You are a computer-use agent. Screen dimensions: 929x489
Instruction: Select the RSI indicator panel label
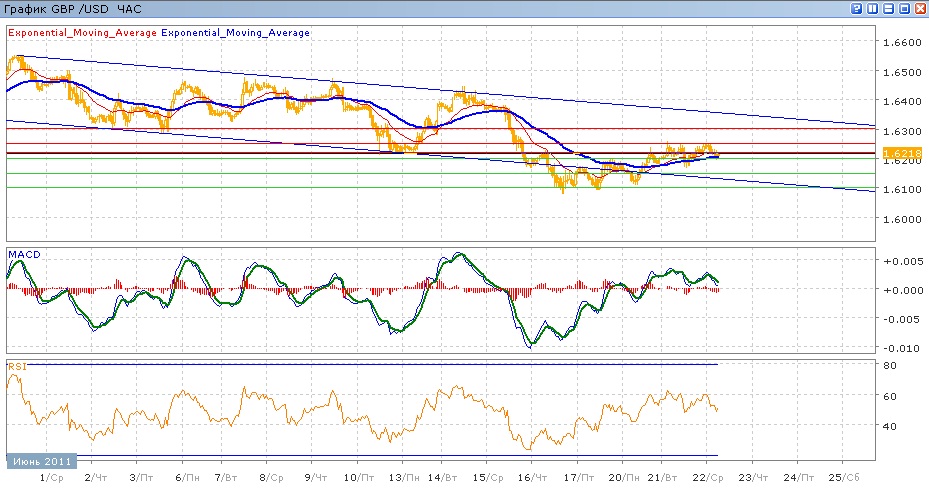16,367
